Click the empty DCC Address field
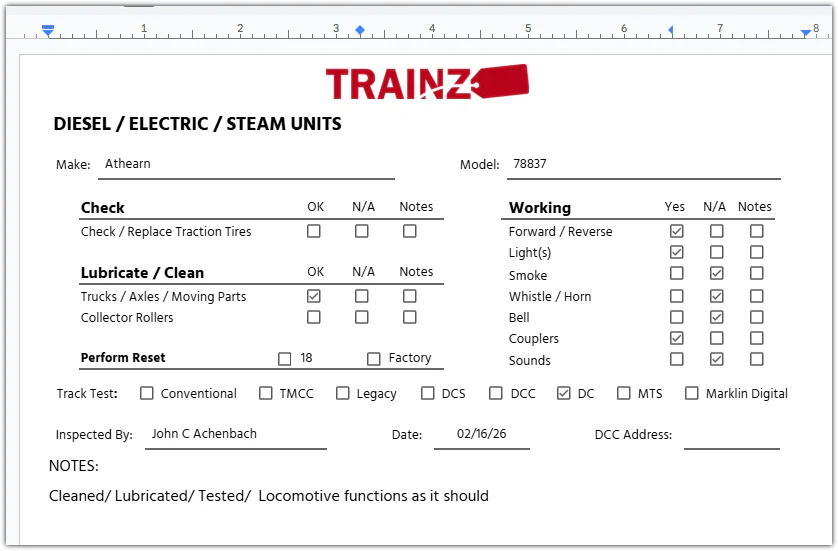This screenshot has width=838, height=551. pyautogui.click(x=732, y=436)
